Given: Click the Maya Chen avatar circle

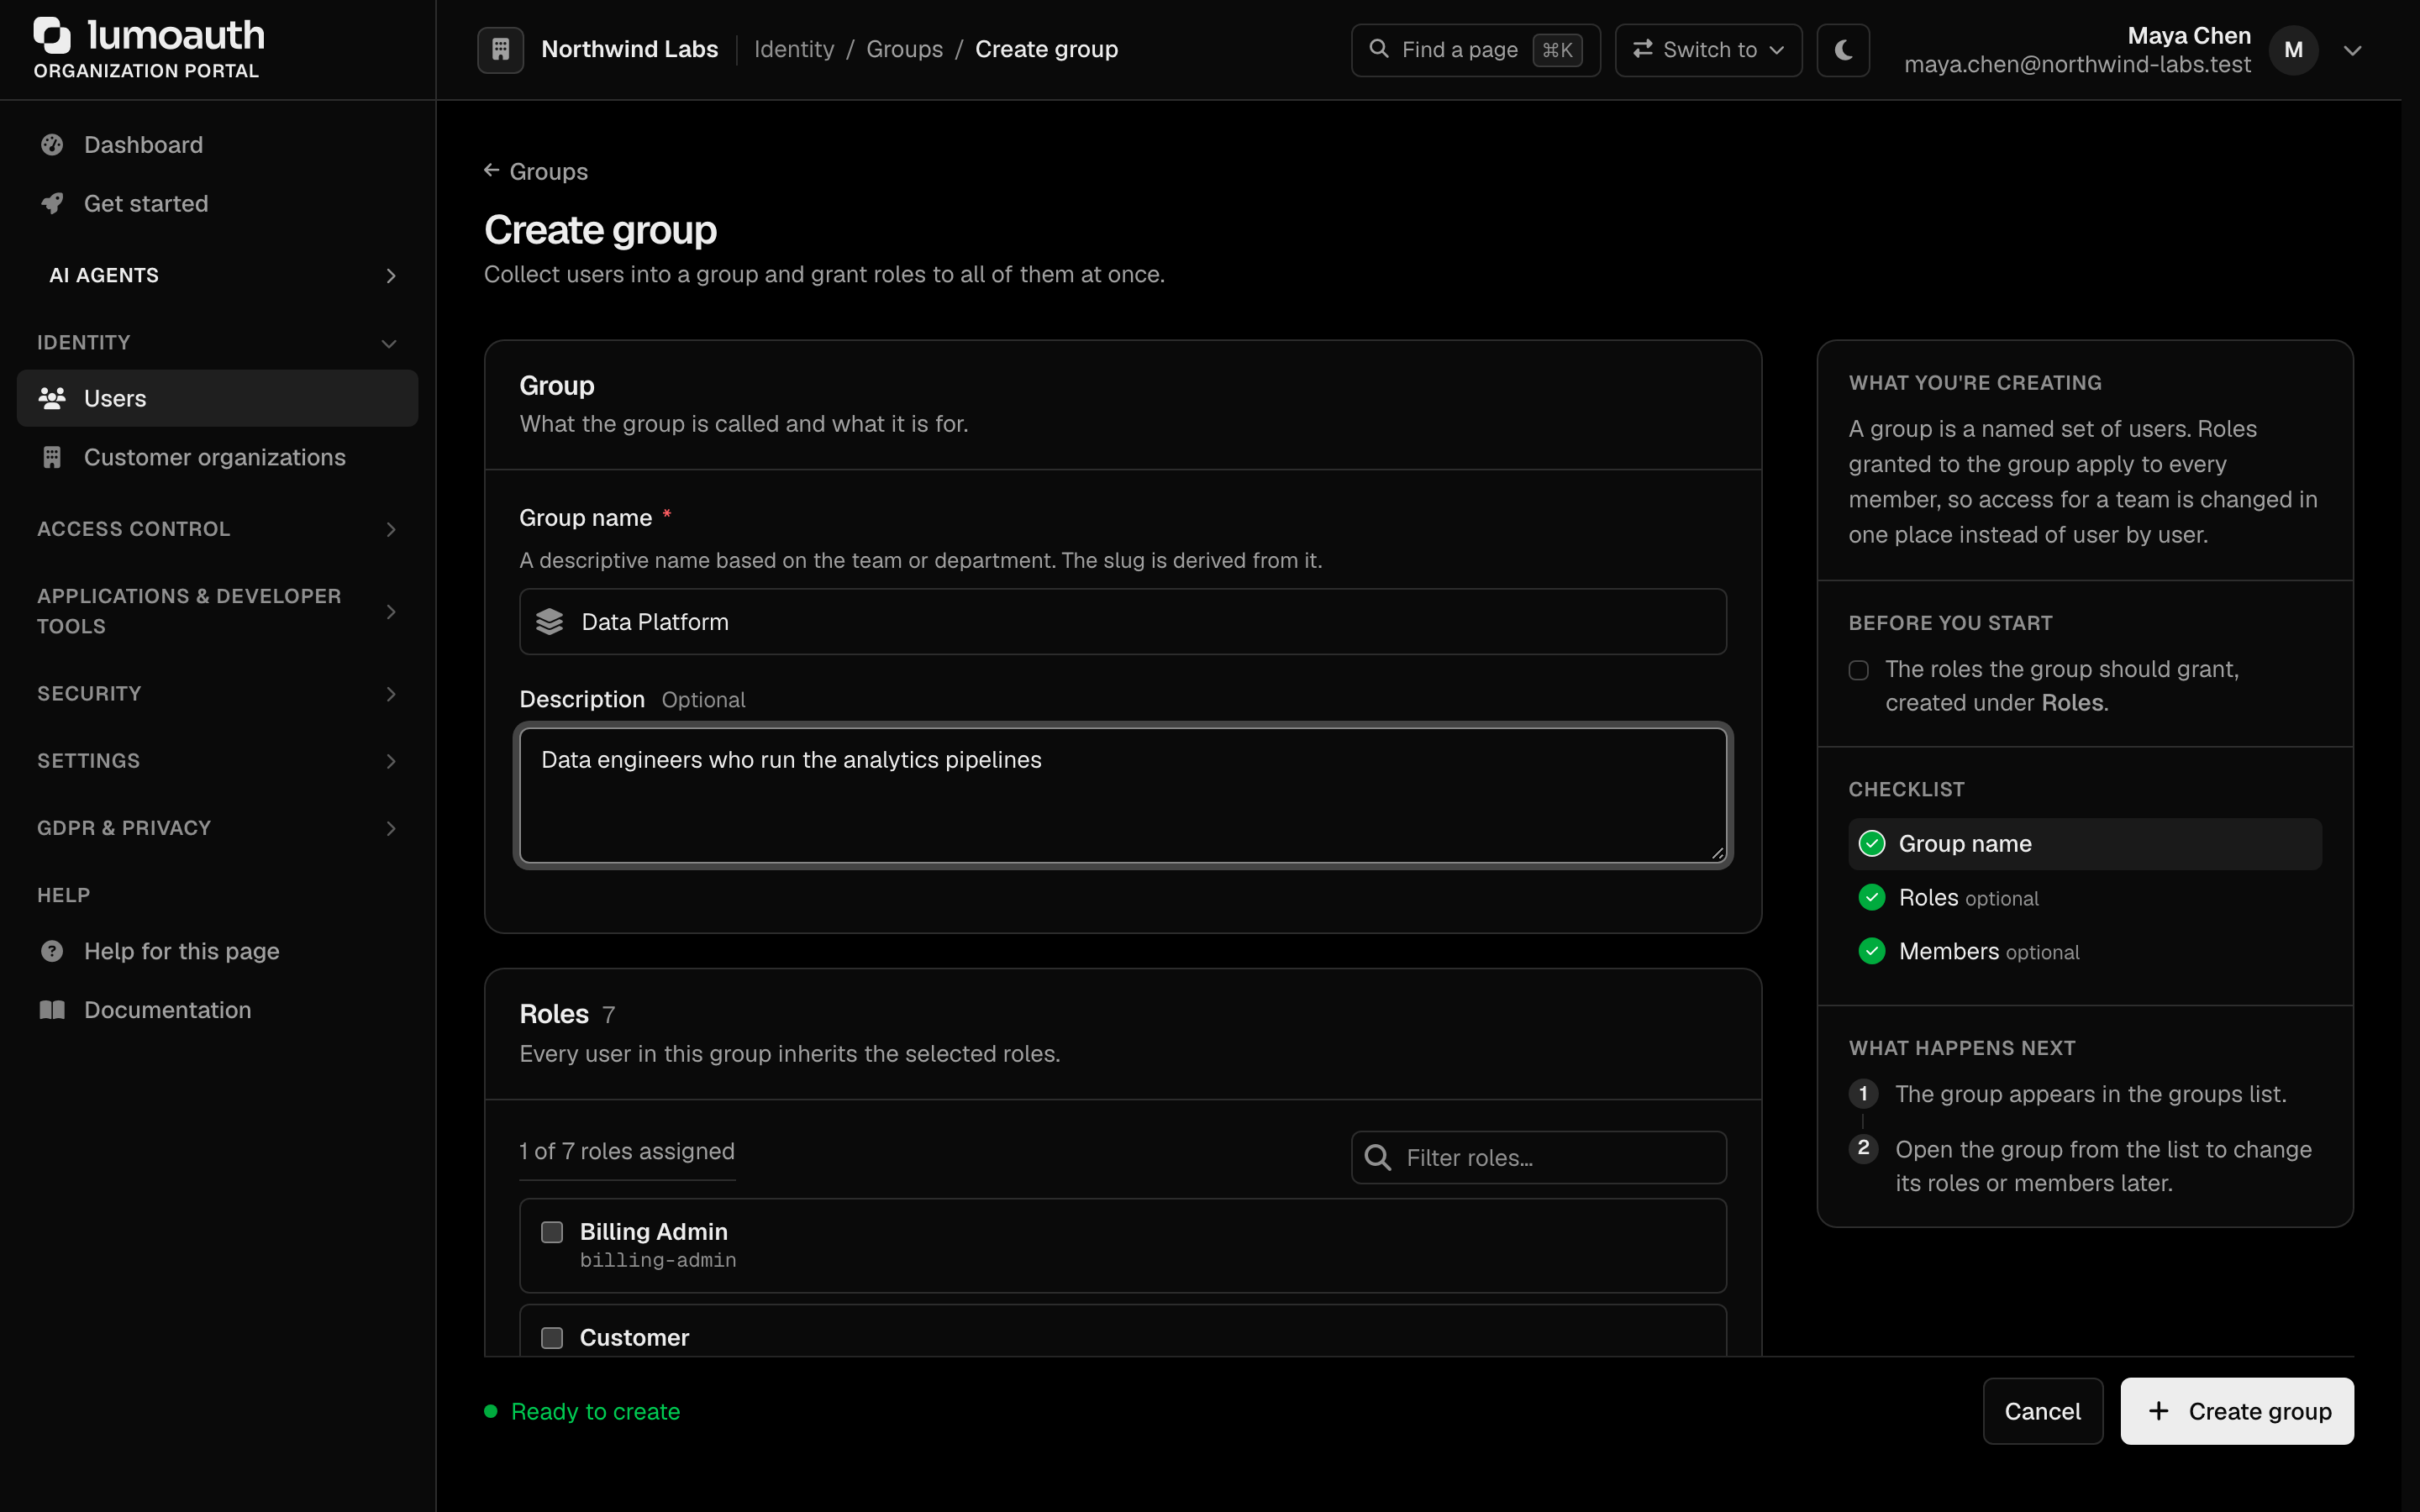Looking at the screenshot, I should [2293, 50].
